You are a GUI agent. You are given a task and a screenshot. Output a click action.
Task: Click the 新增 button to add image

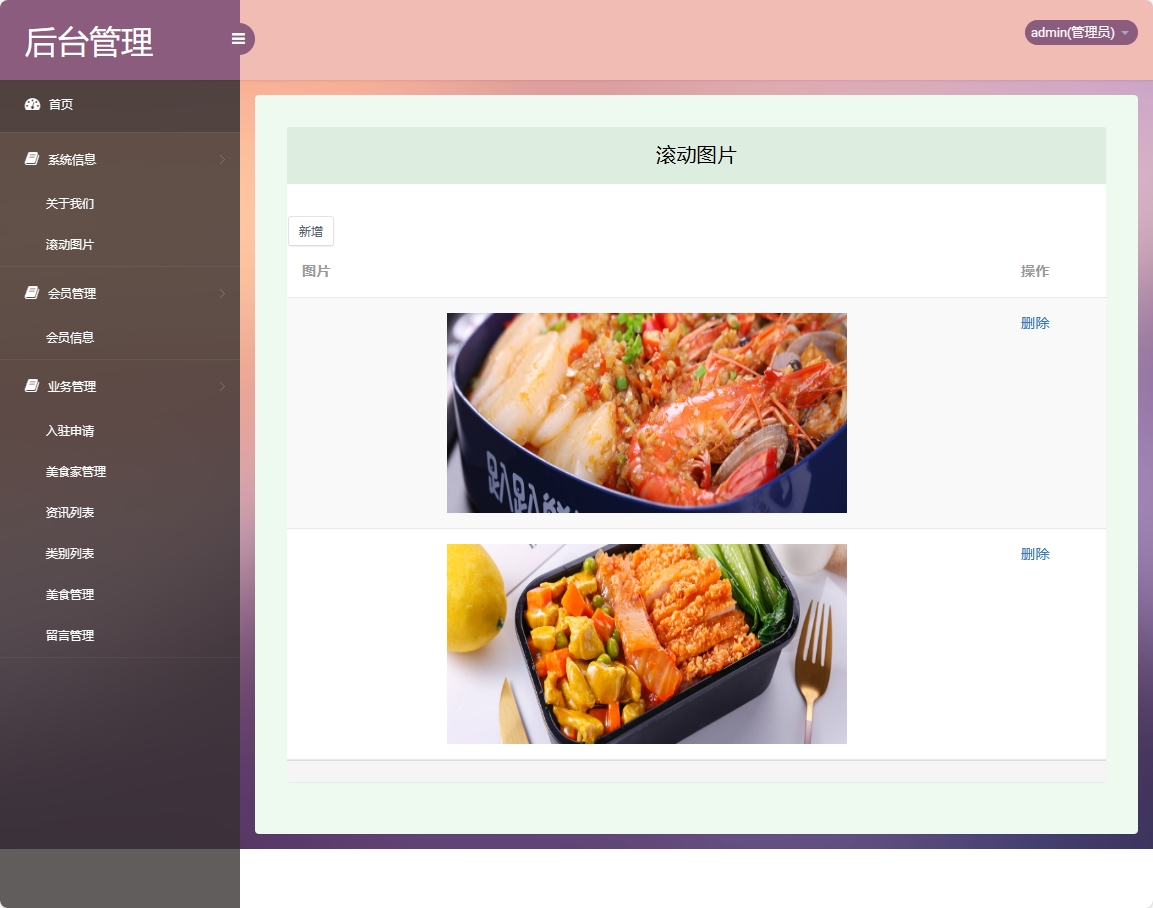coord(310,231)
